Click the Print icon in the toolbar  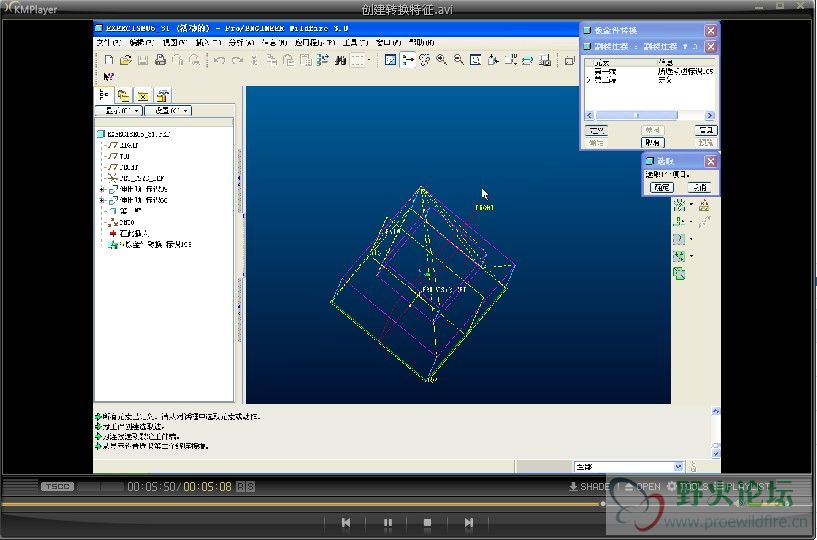point(160,60)
